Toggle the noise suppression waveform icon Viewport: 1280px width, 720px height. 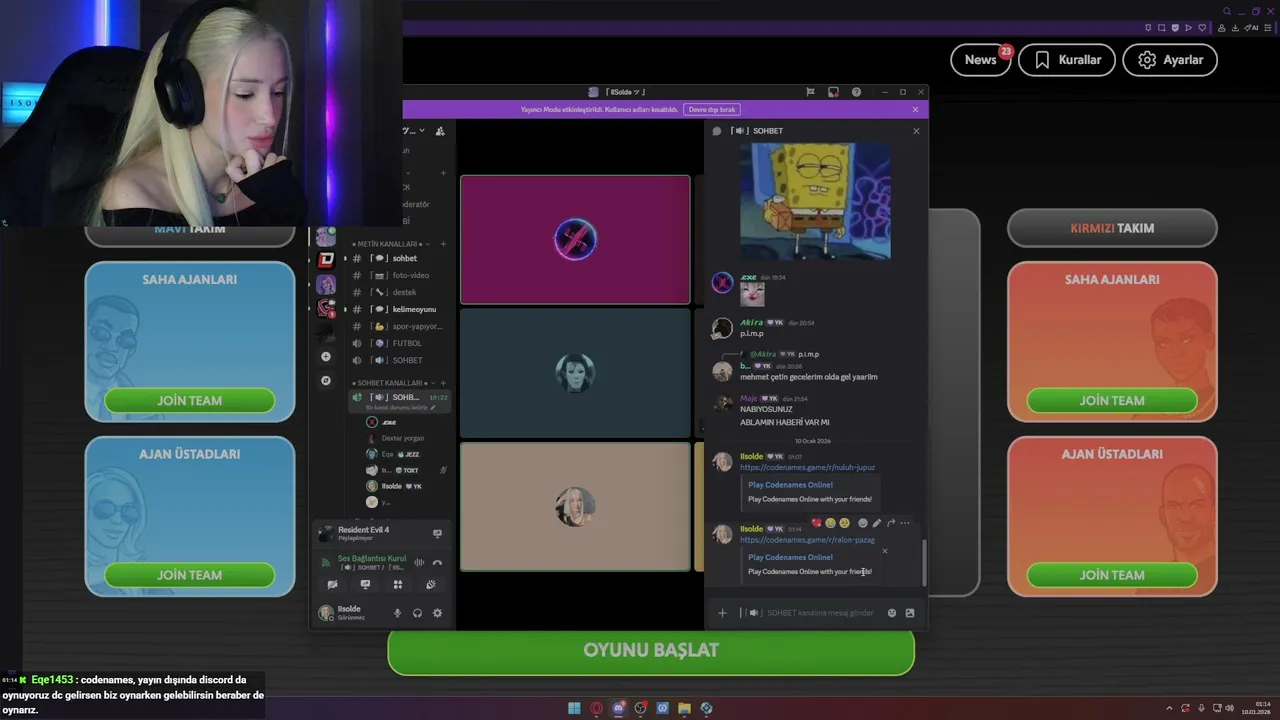420,562
